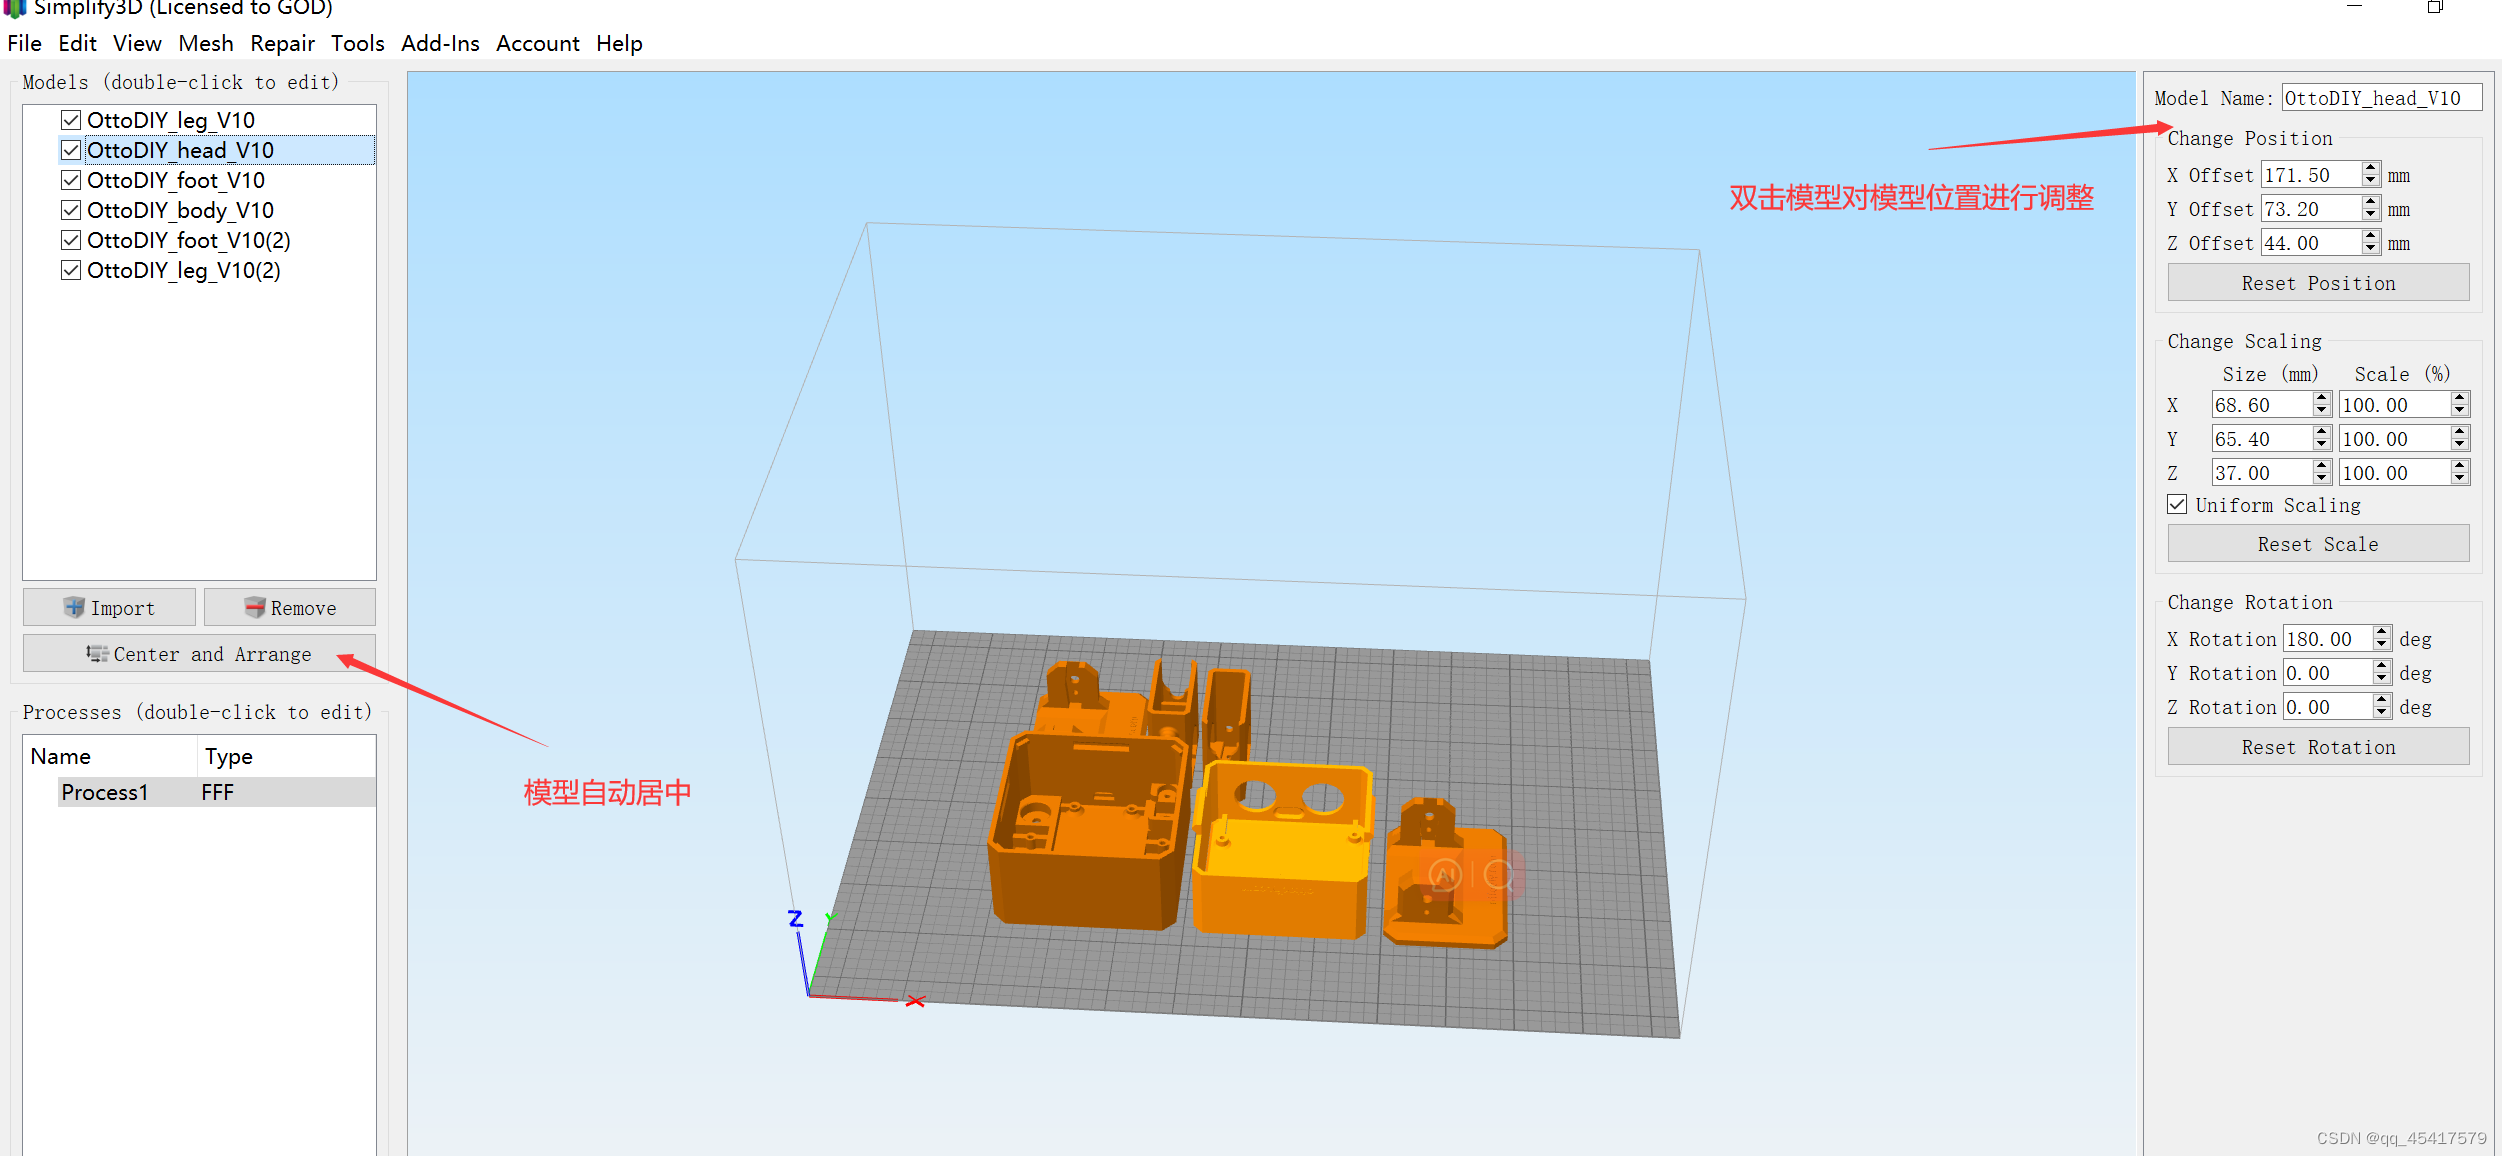Open the Mesh menu
The image size is (2502, 1156).
pos(205,43)
